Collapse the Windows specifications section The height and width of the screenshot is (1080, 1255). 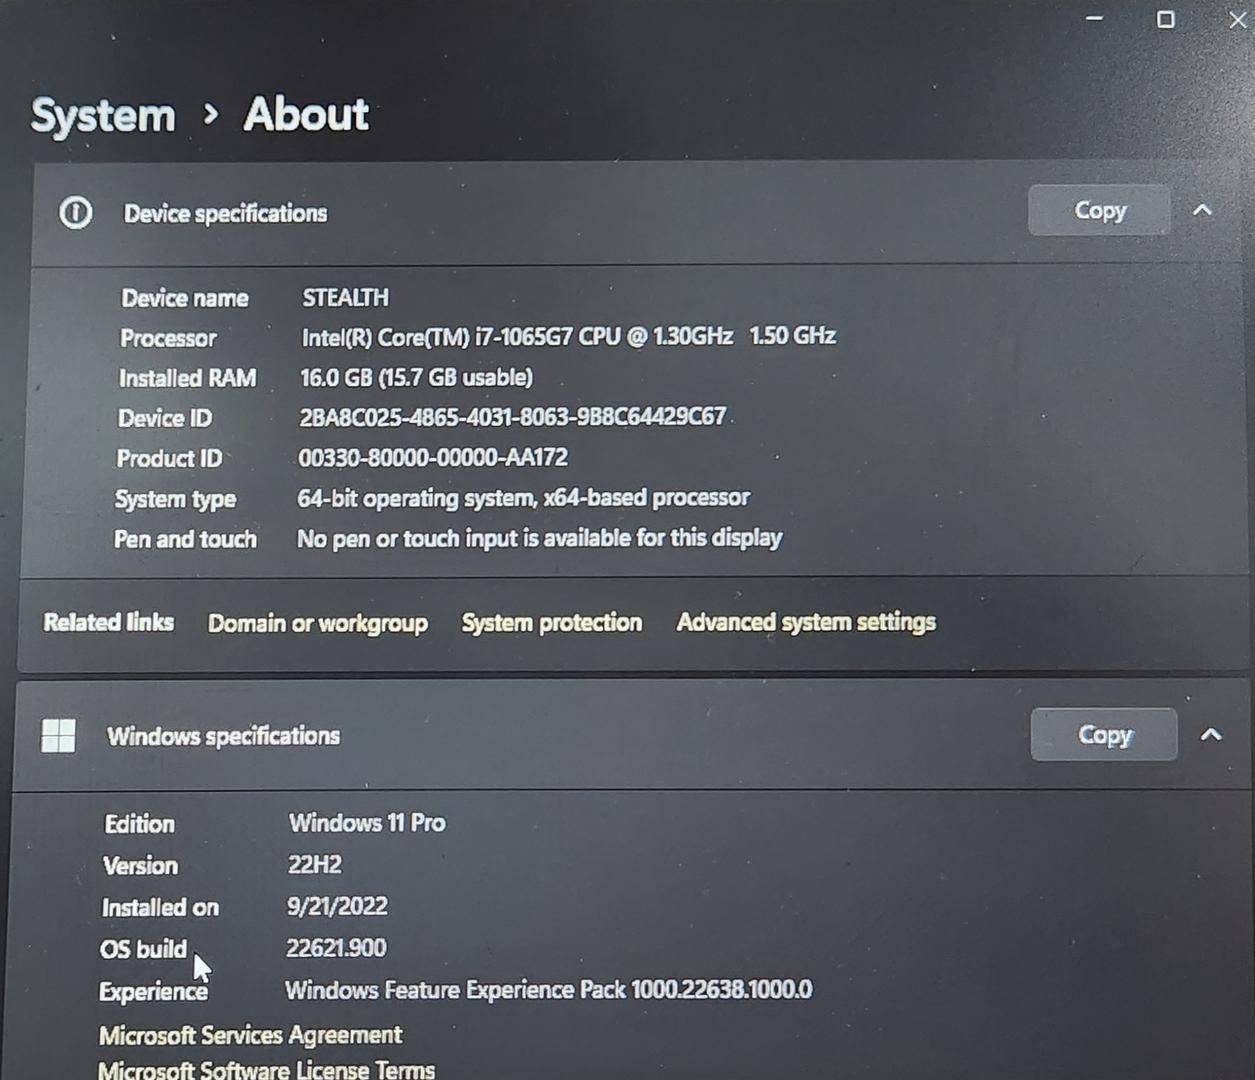[1211, 735]
